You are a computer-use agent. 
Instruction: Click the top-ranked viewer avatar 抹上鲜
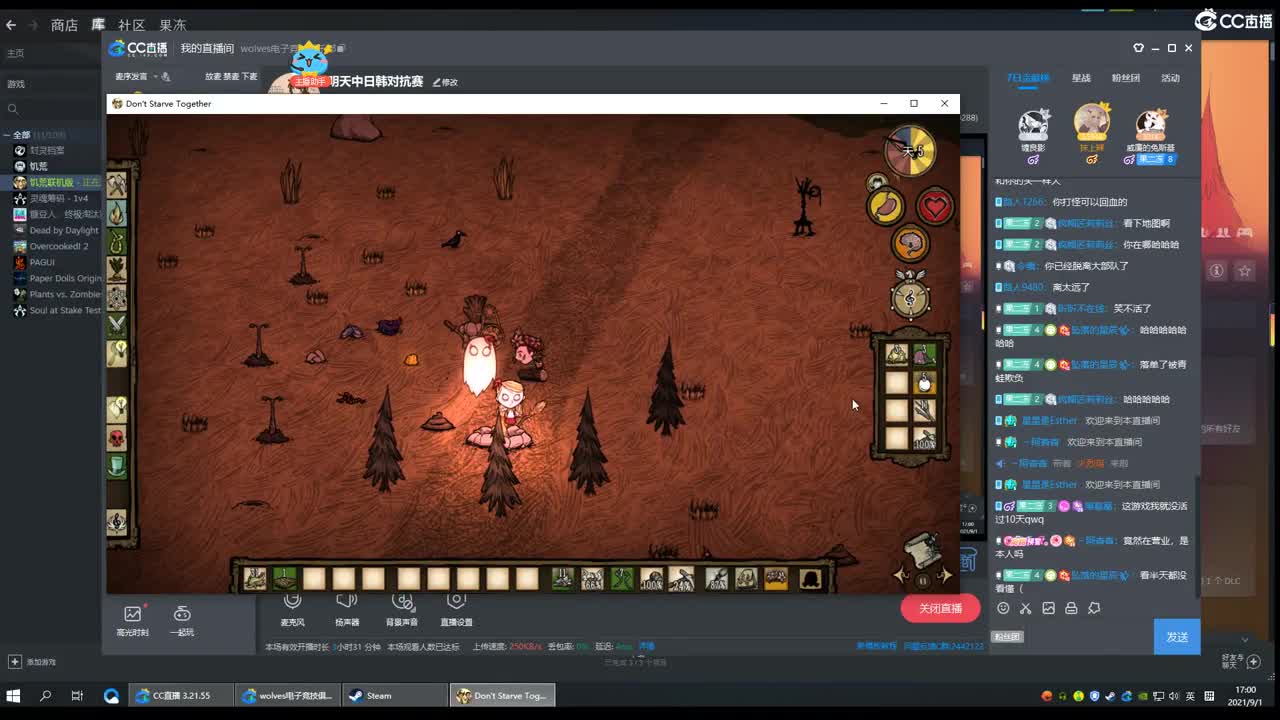tap(1092, 122)
